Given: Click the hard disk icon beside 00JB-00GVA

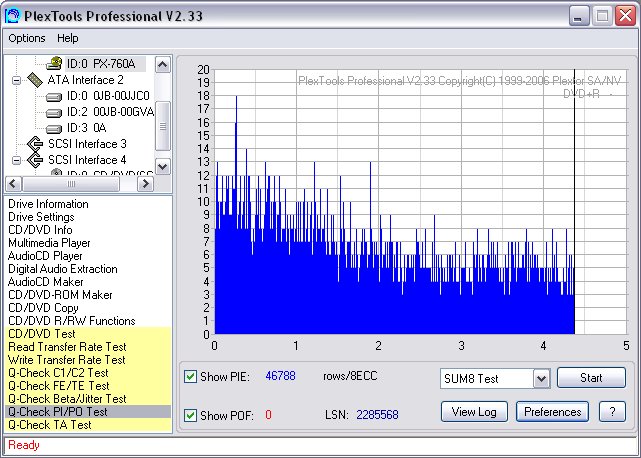Looking at the screenshot, I should pyautogui.click(x=54, y=113).
